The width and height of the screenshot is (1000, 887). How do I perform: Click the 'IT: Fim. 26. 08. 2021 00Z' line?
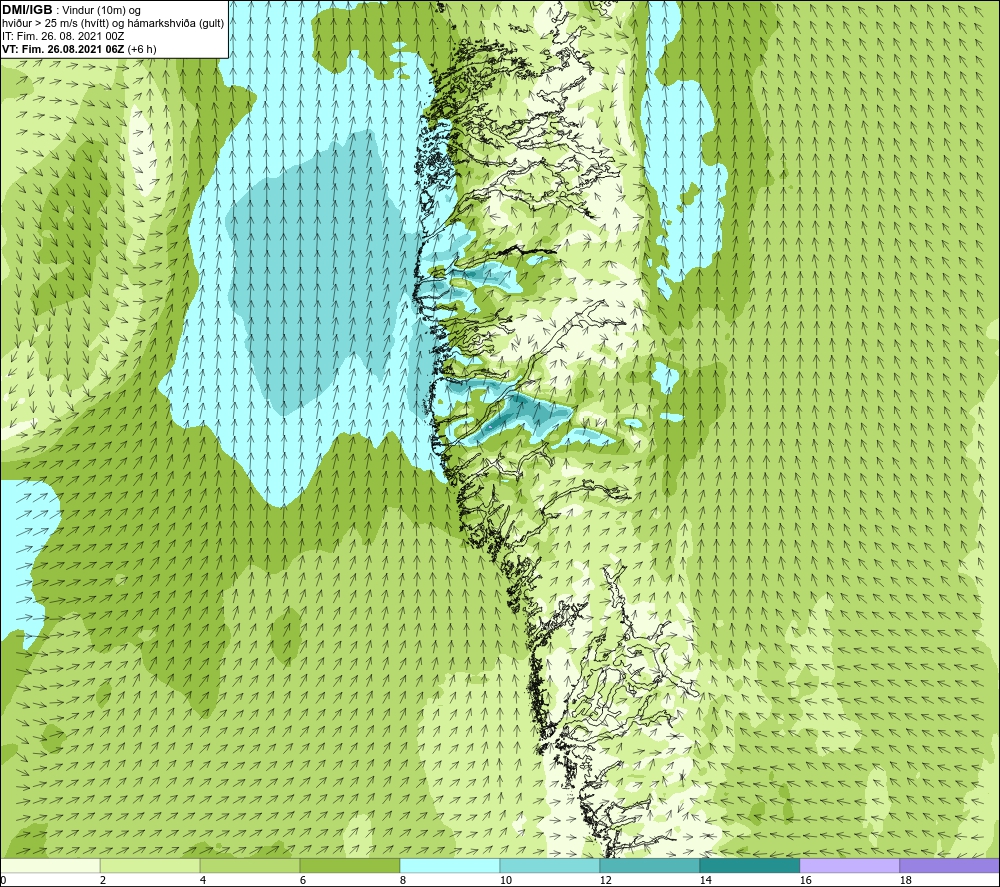click(63, 36)
